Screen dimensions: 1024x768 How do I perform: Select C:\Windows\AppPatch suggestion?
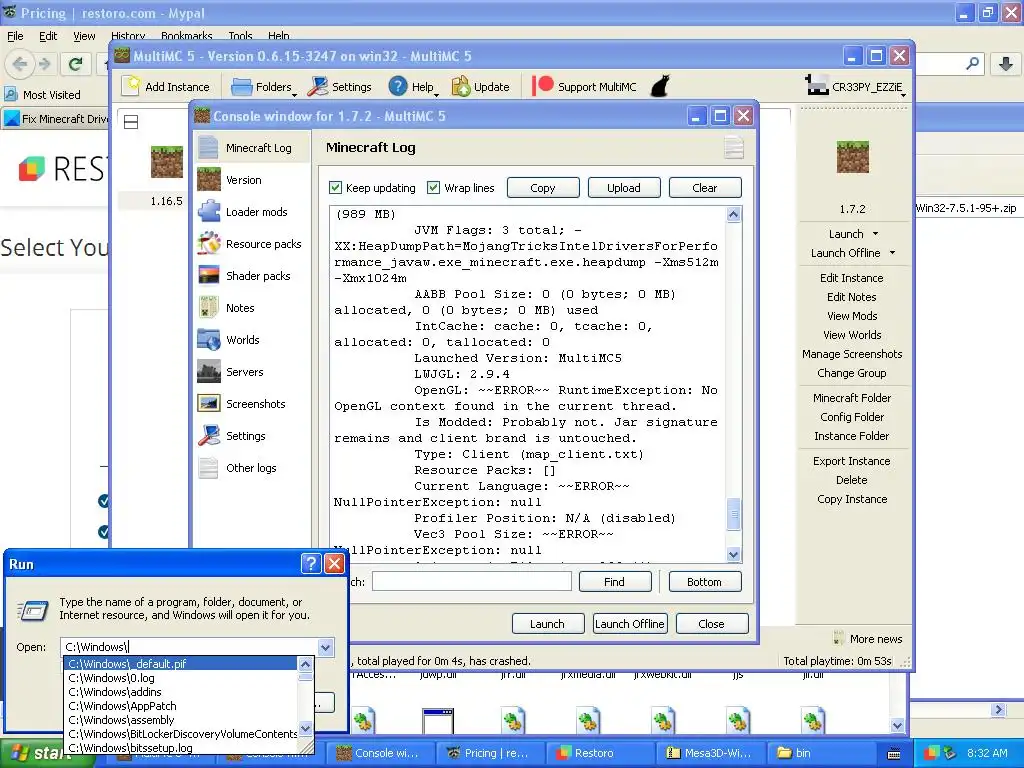click(x=182, y=706)
